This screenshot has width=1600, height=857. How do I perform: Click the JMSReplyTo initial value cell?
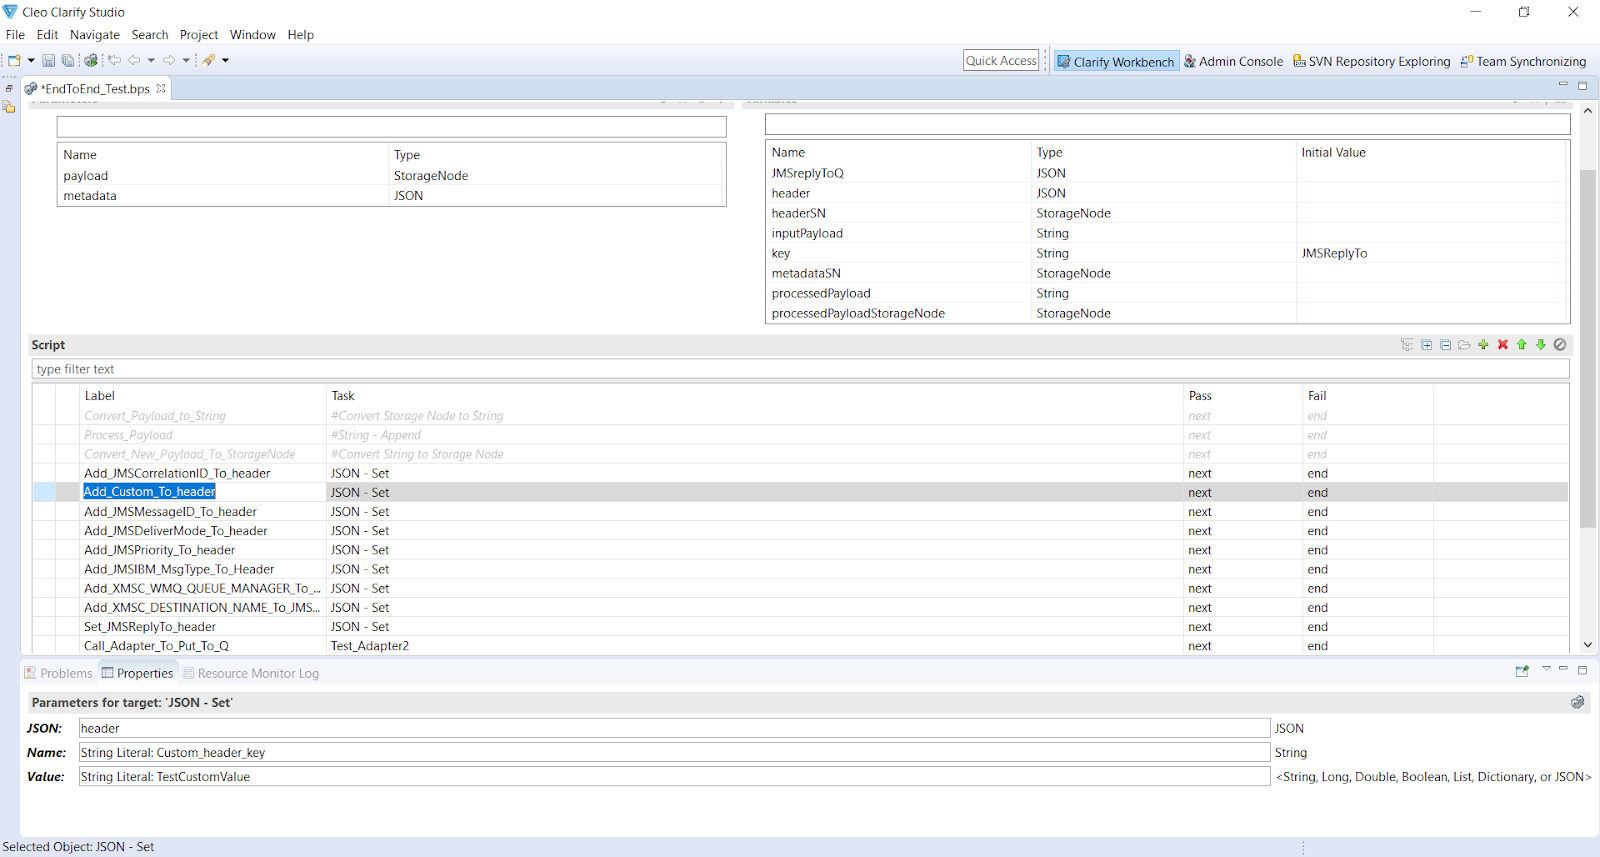click(1431, 253)
